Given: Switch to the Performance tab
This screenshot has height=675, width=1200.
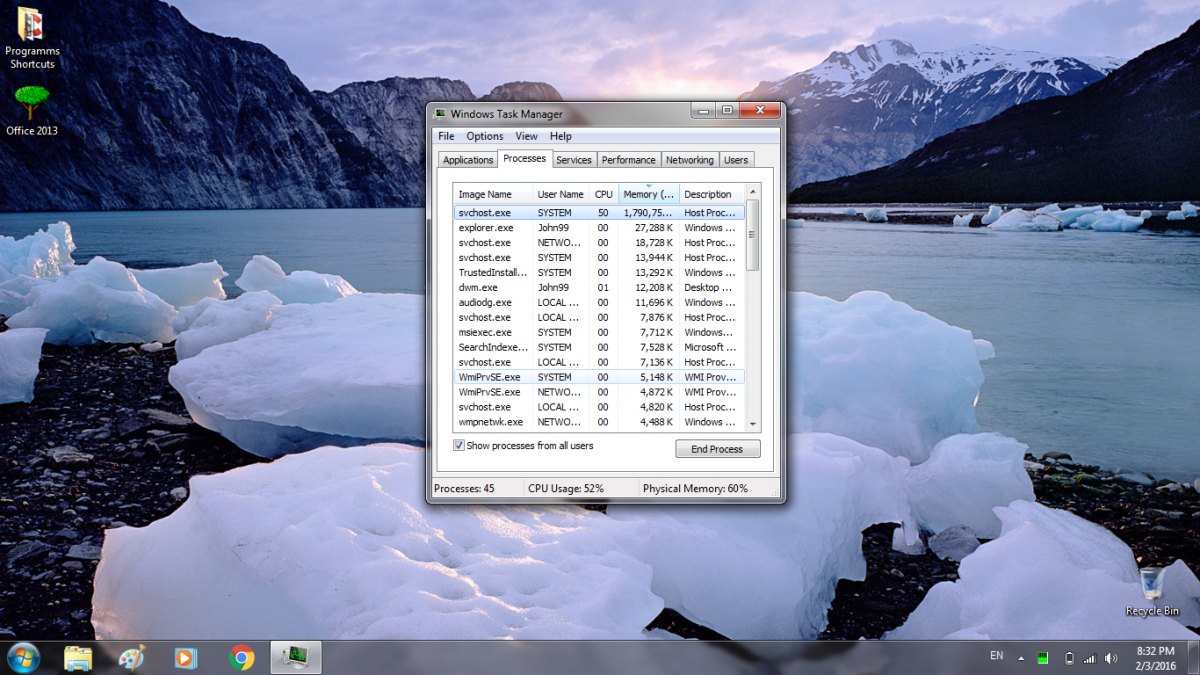Looking at the screenshot, I should coord(628,160).
